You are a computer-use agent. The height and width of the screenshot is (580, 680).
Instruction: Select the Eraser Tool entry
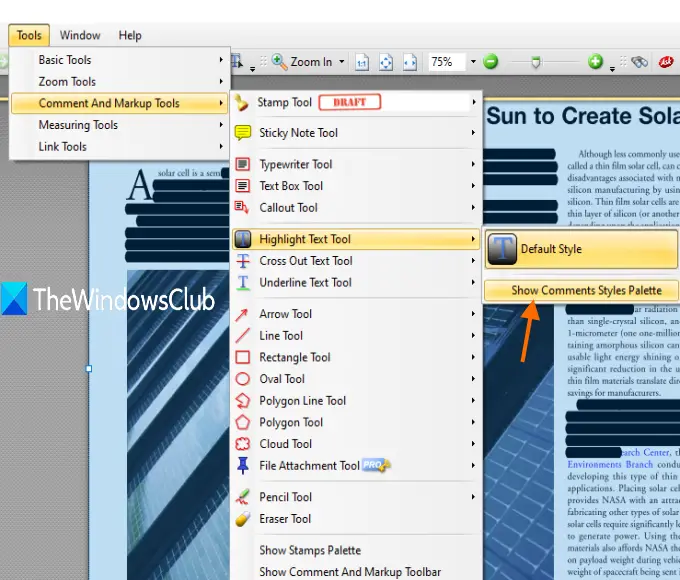tap(356, 519)
